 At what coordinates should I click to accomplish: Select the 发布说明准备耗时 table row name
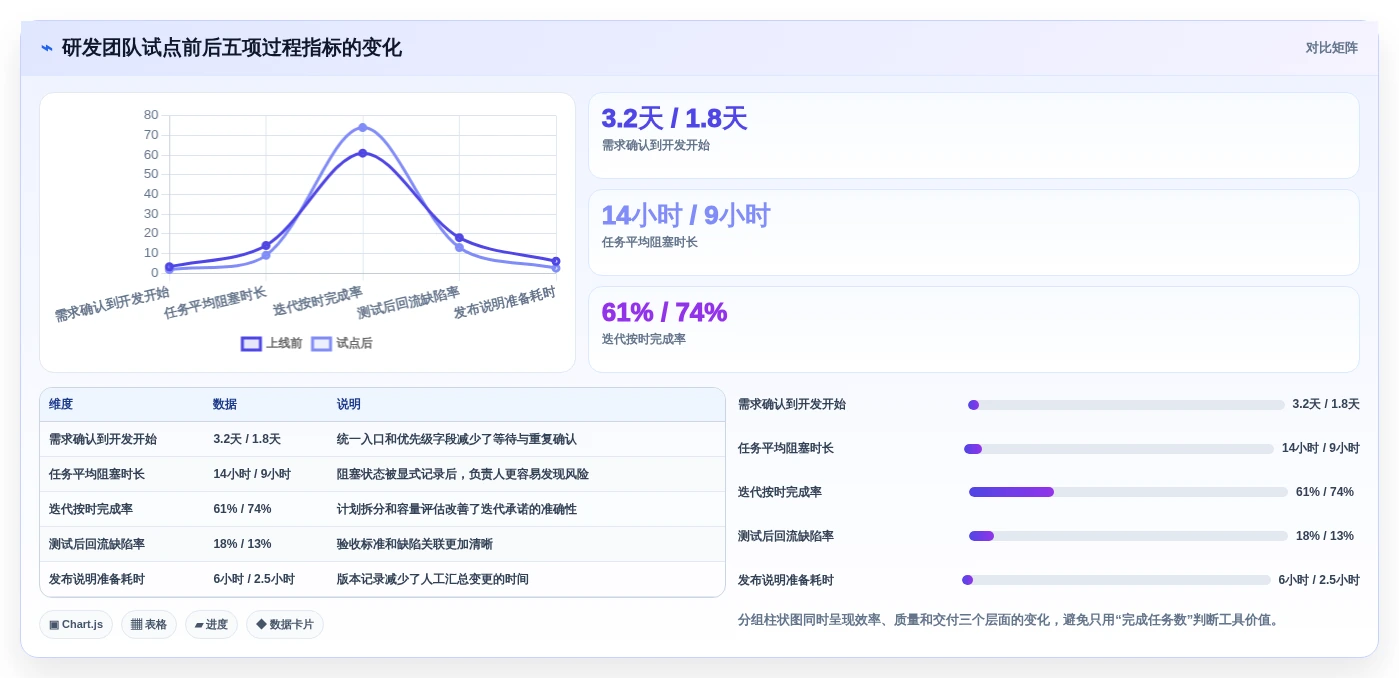[x=97, y=579]
